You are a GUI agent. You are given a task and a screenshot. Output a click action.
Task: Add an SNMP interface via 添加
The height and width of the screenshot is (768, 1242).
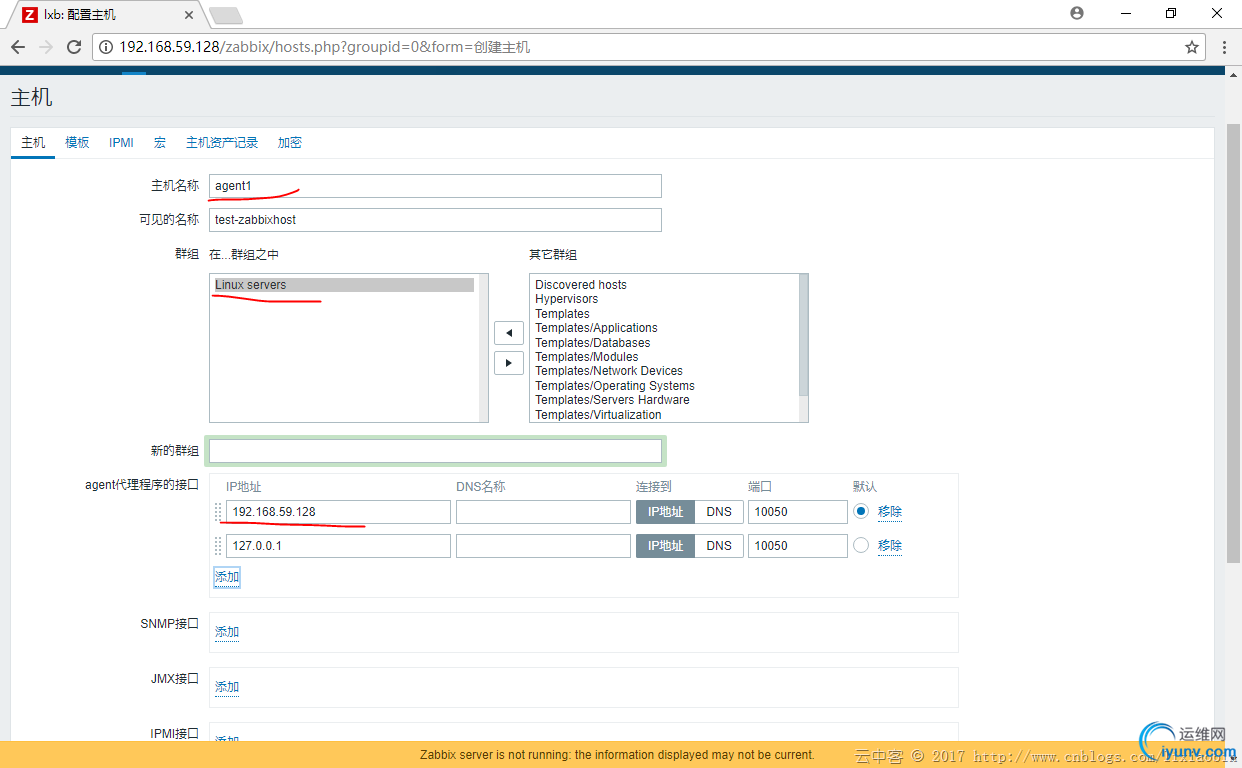227,632
